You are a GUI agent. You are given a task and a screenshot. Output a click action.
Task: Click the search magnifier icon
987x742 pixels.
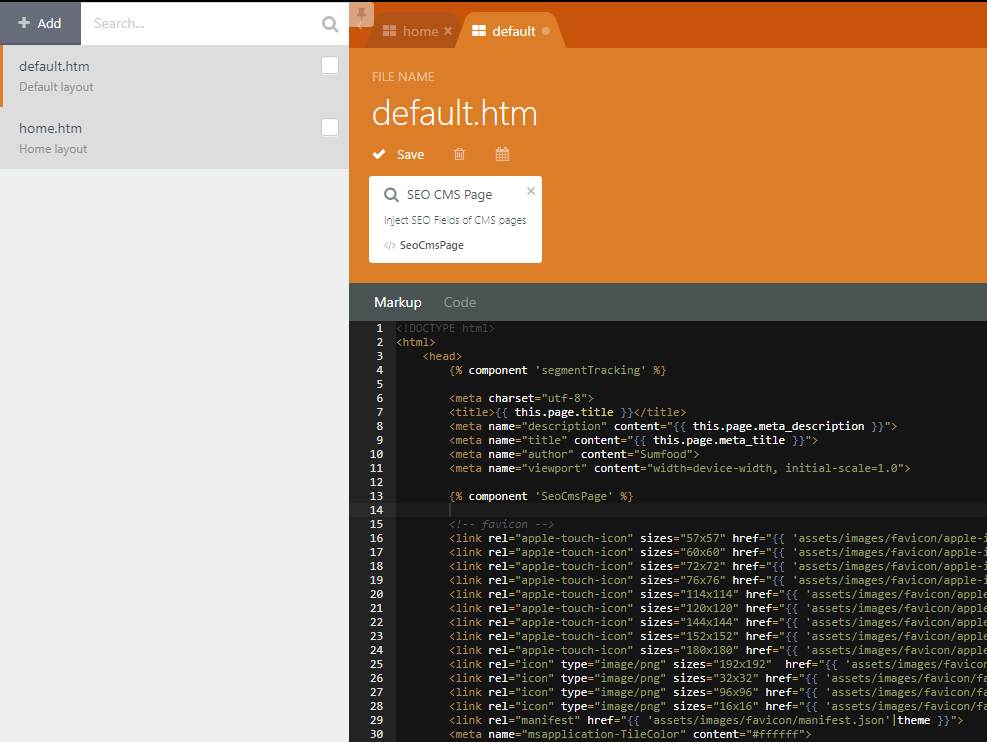(x=330, y=24)
